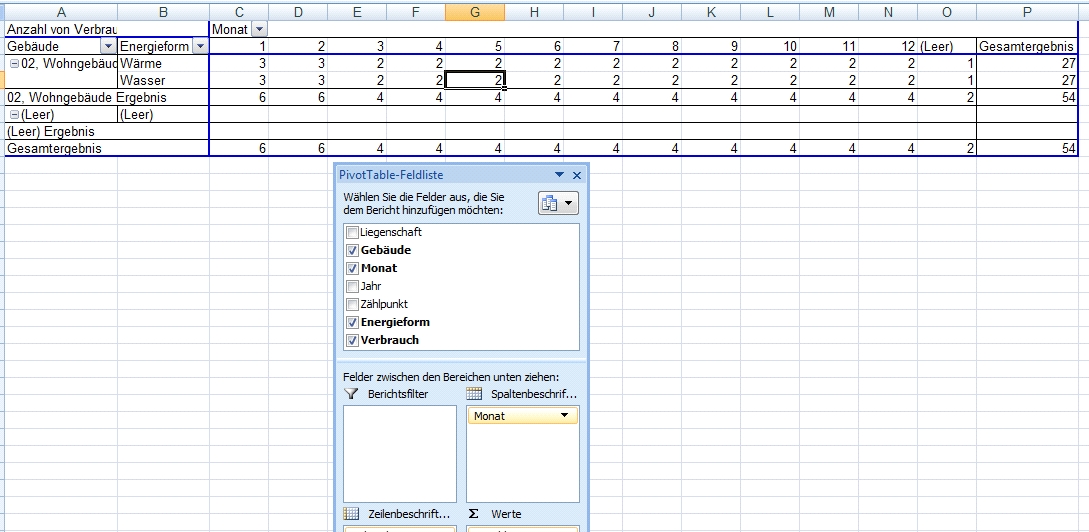Select column header P
Image resolution: width=1089 pixels, height=532 pixels.
[x=1028, y=12]
